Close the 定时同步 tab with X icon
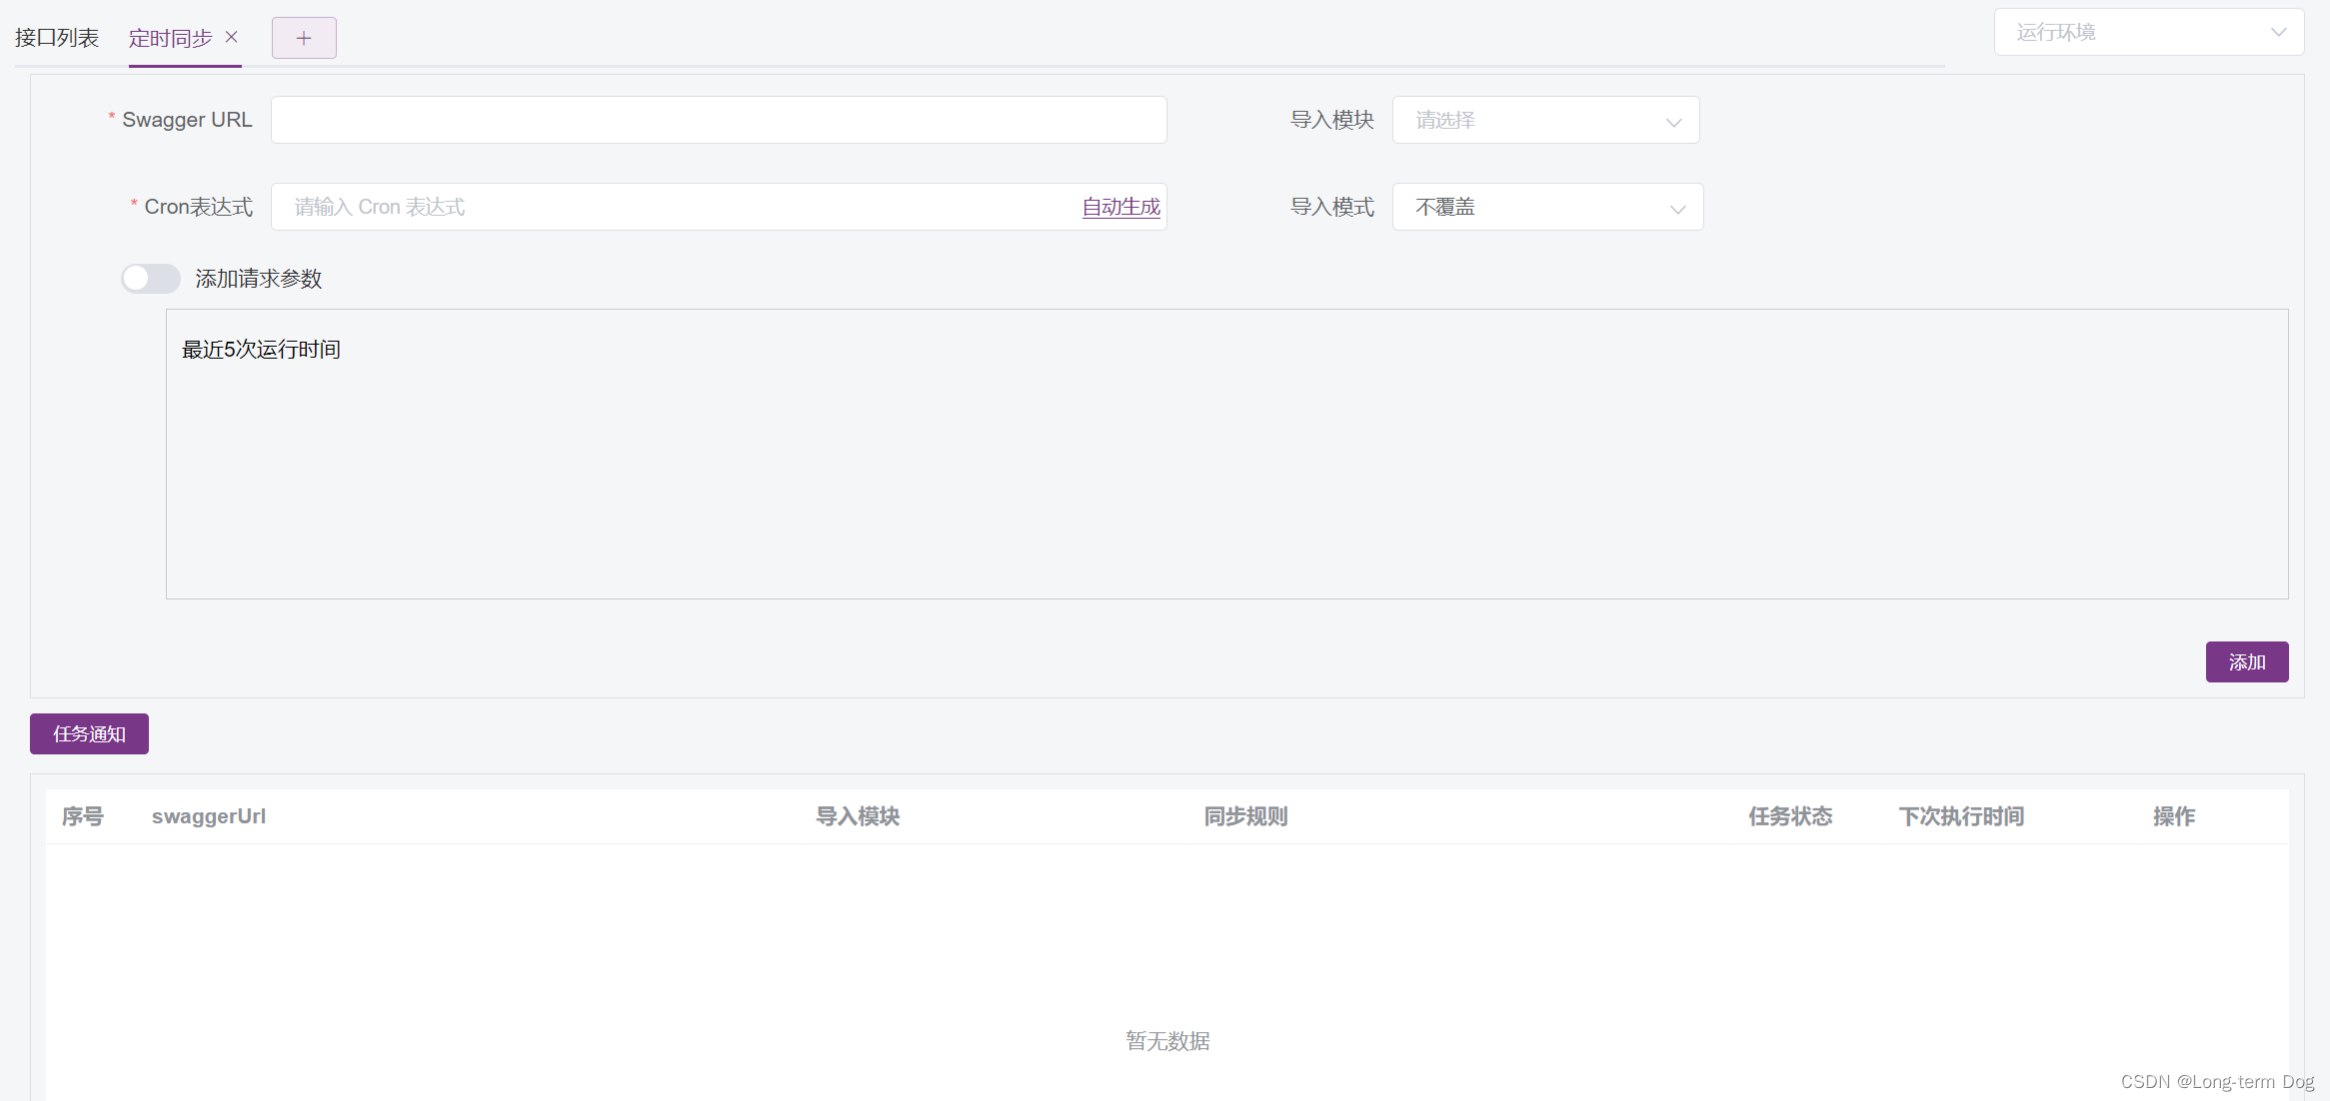Viewport: 2330px width, 1101px height. (231, 37)
